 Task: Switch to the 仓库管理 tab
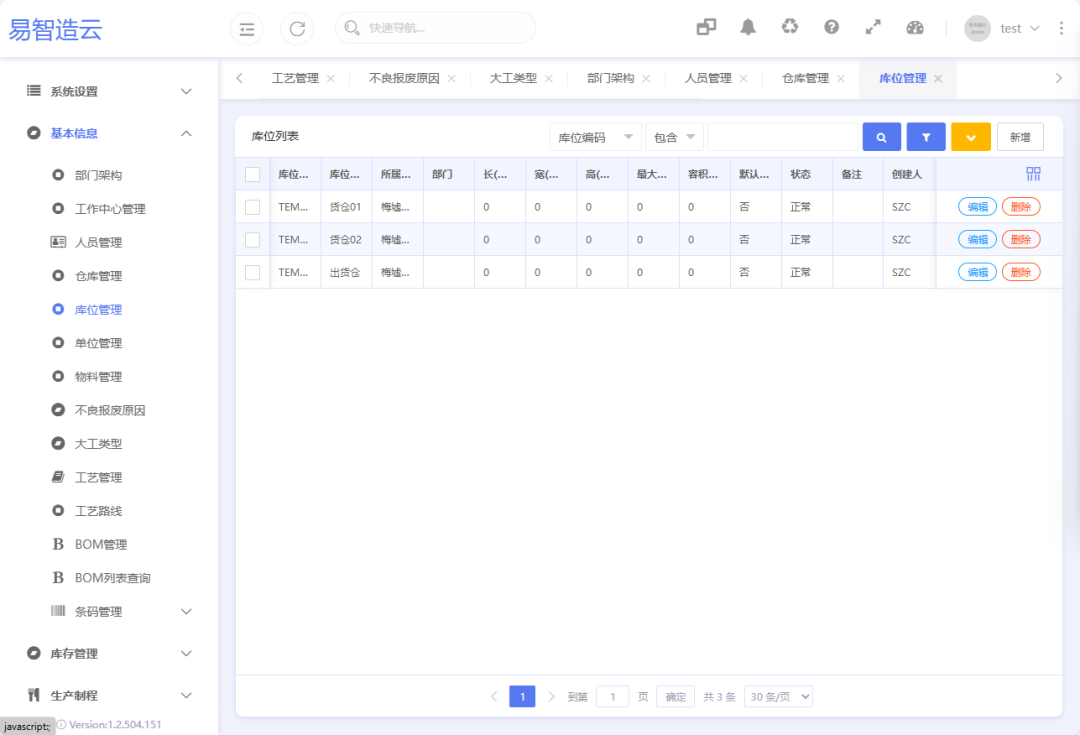point(805,78)
